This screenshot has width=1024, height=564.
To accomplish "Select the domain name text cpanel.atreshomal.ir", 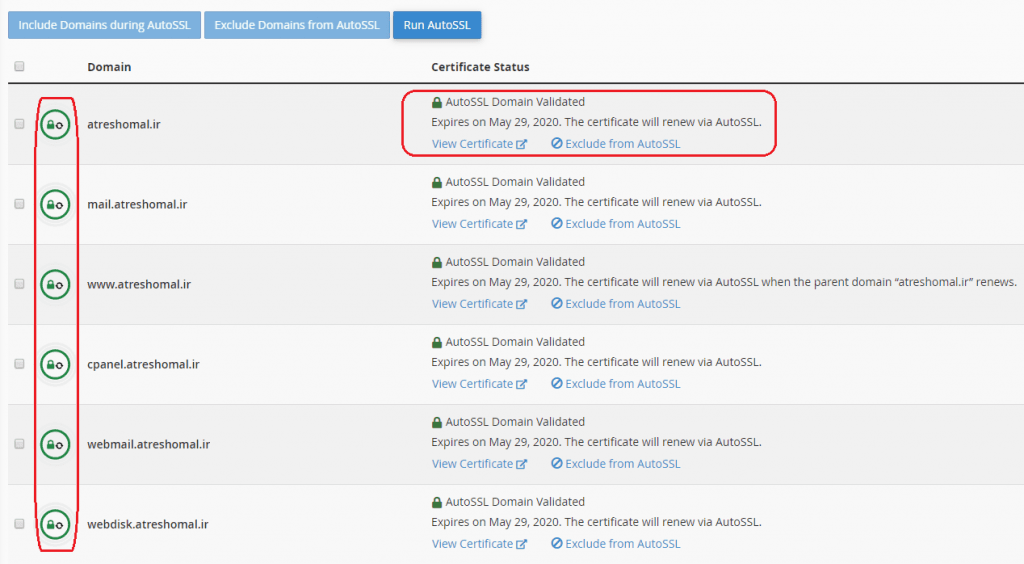I will pyautogui.click(x=144, y=364).
